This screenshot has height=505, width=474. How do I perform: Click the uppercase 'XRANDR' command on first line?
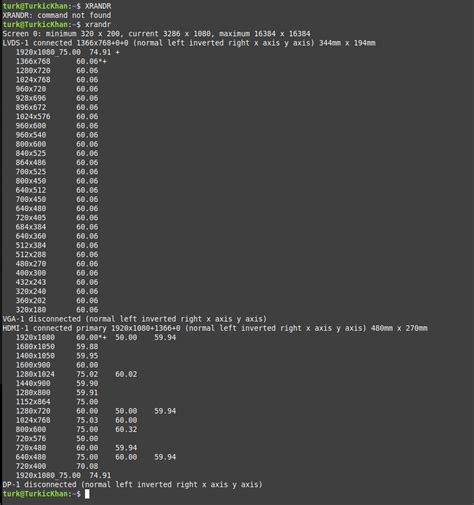coord(98,6)
